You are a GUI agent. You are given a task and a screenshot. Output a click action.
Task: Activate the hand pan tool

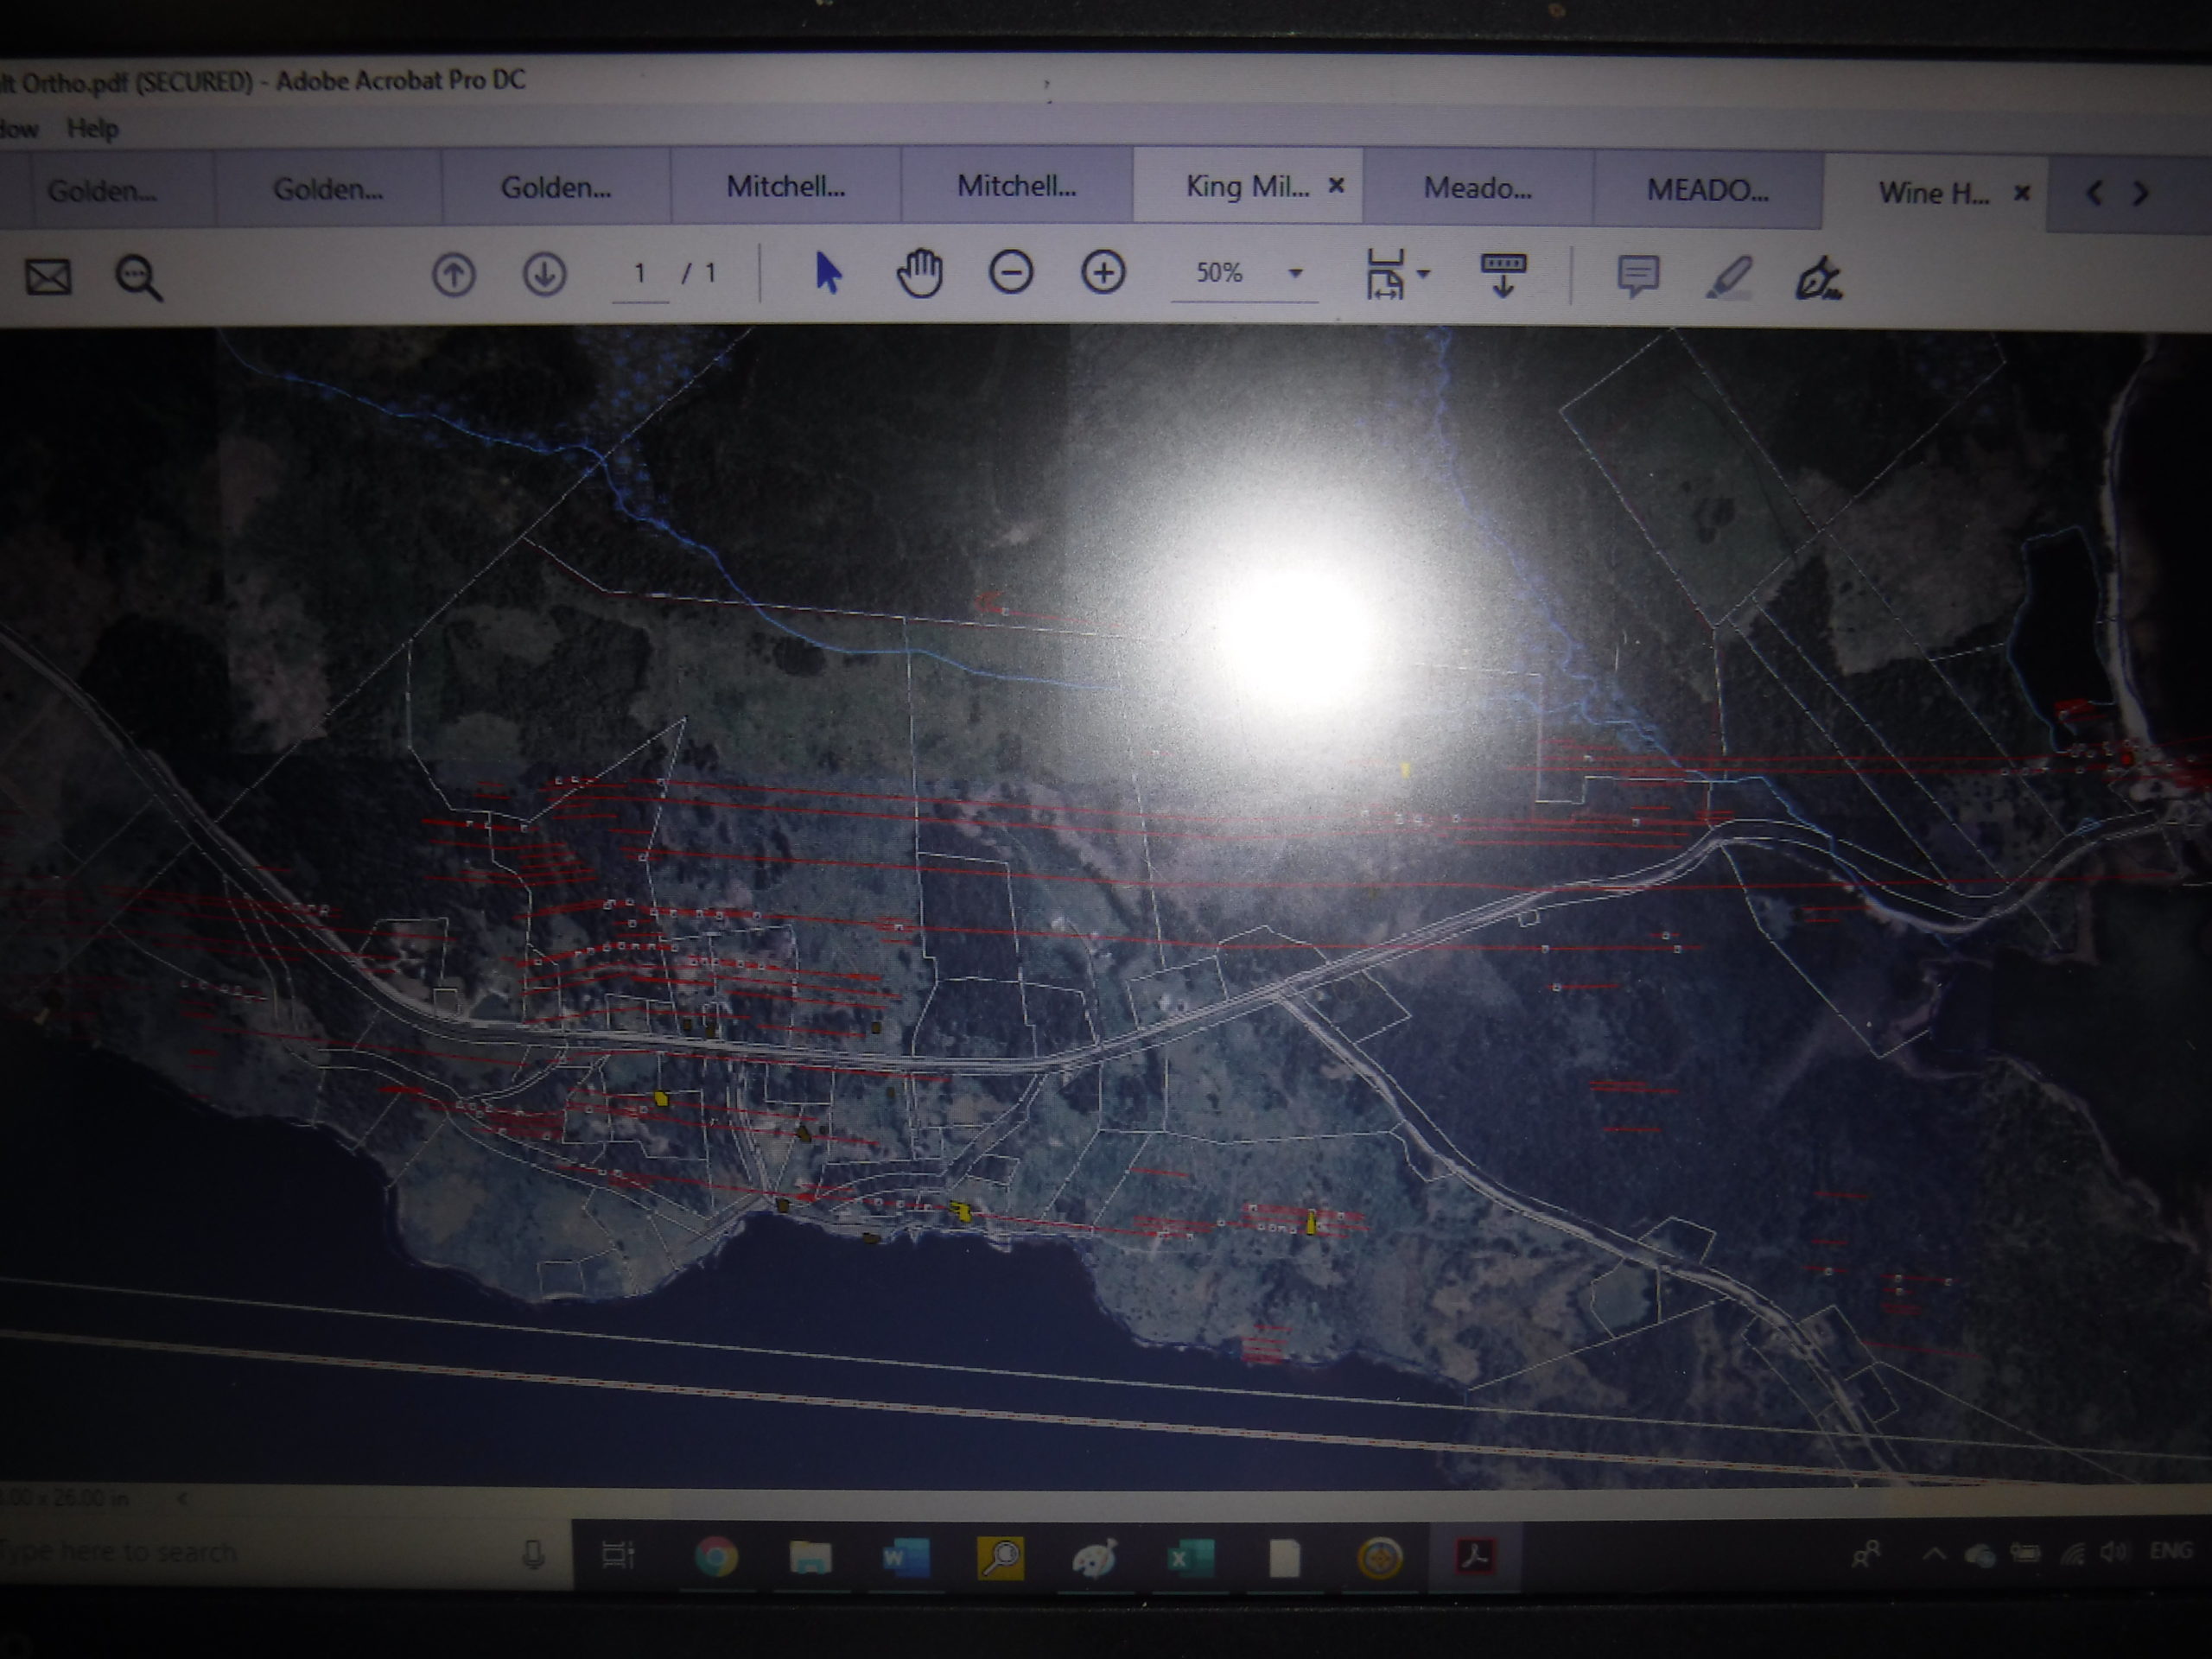[919, 273]
